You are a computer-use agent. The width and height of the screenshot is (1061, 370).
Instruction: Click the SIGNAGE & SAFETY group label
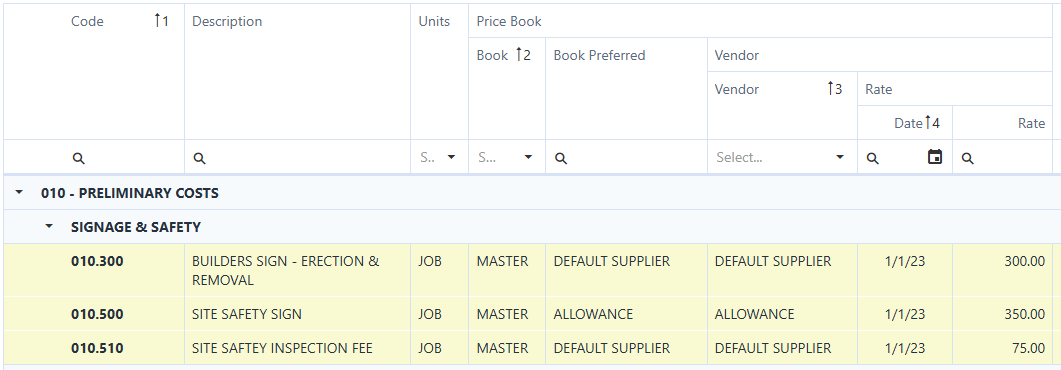[x=136, y=227]
